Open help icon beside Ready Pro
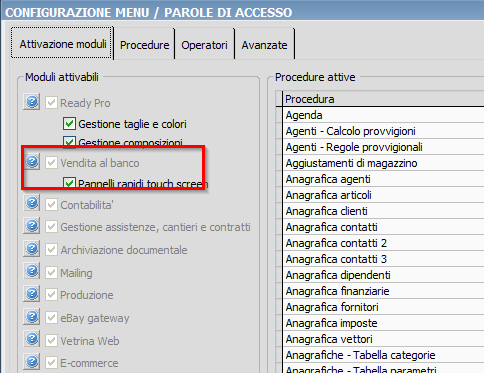 (x=32, y=101)
